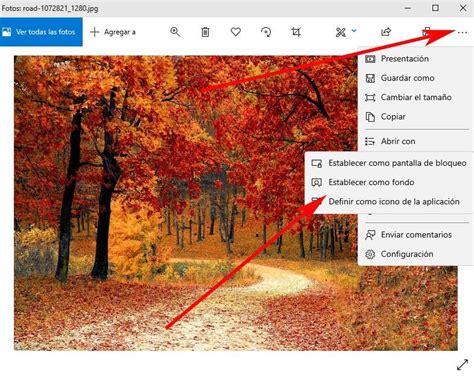
Task: Minimize the Fotos window
Action: click(x=408, y=8)
